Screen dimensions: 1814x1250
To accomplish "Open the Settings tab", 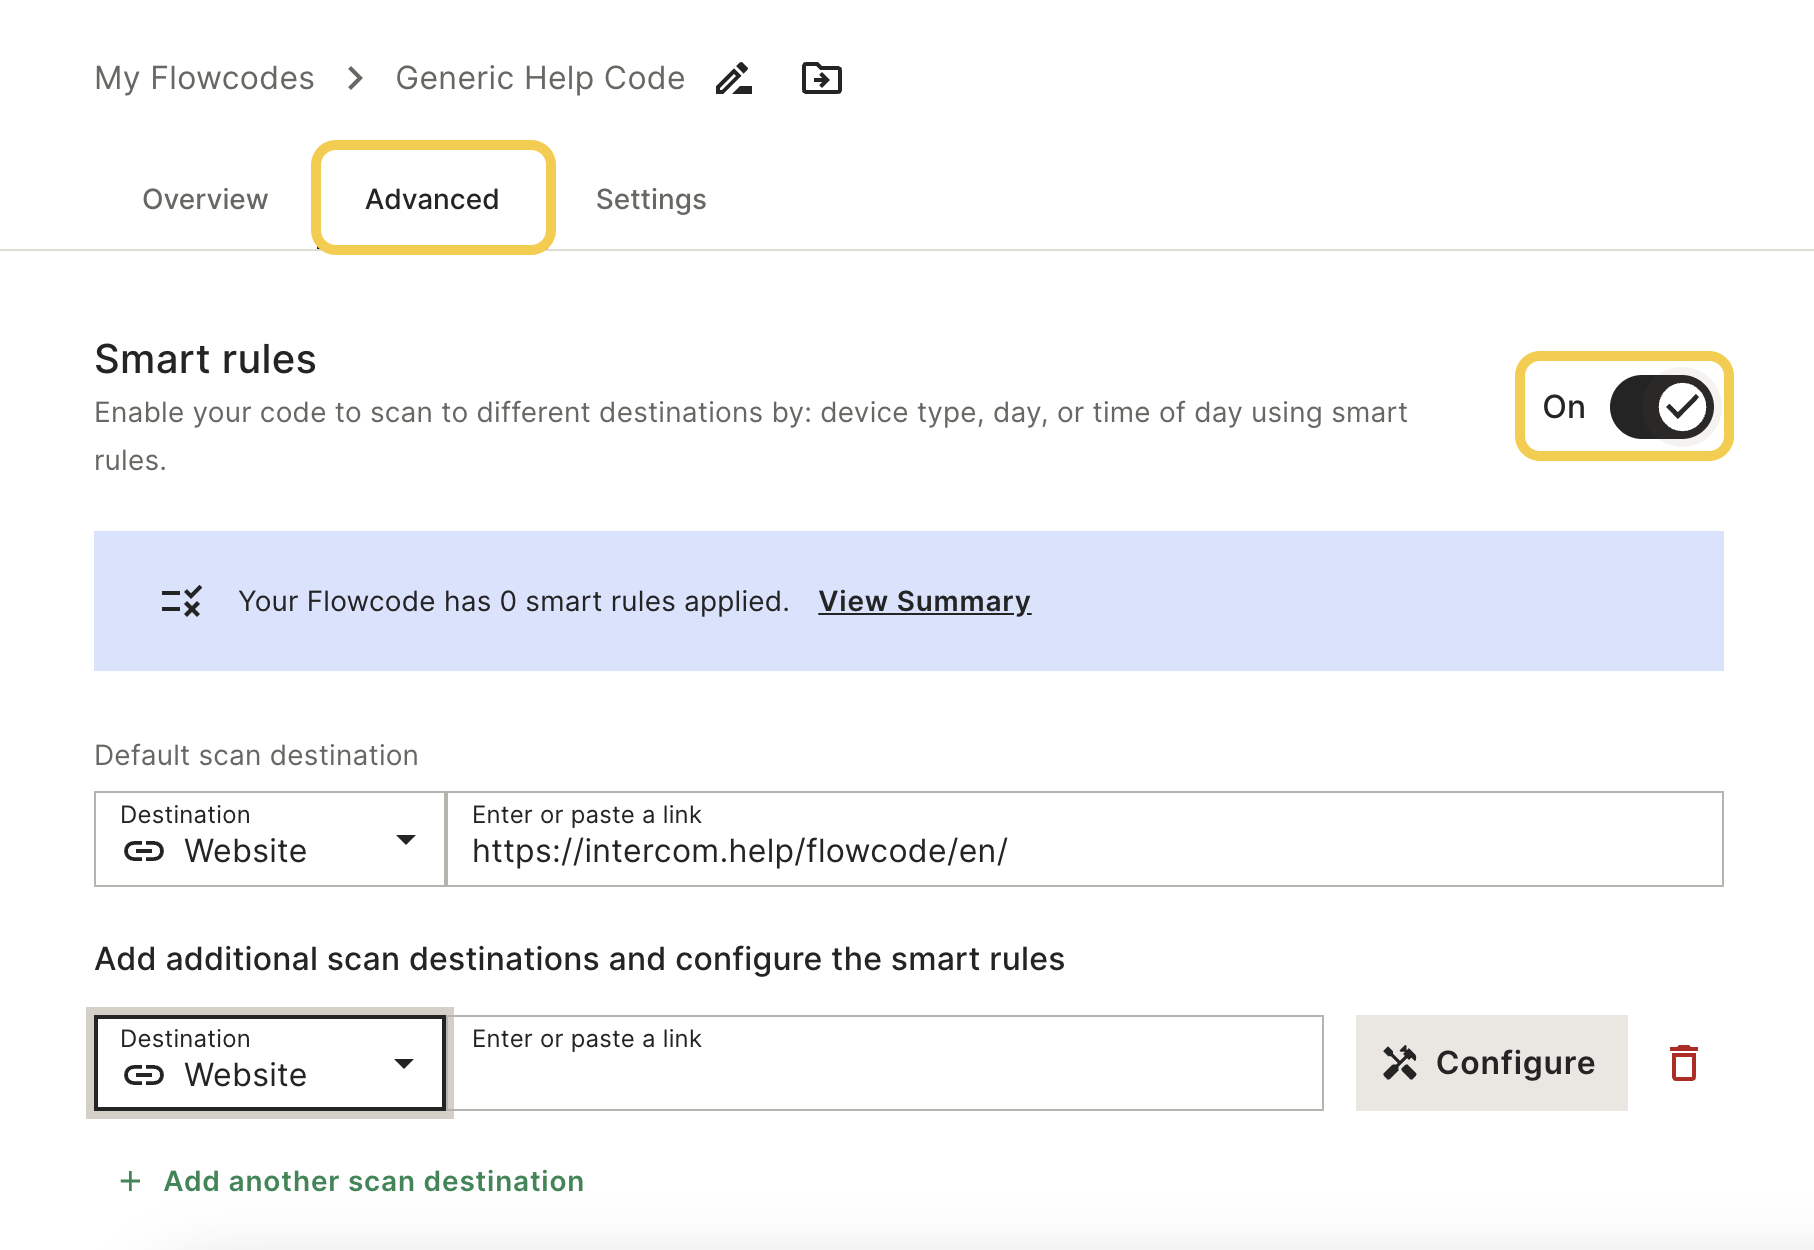I will (x=651, y=199).
